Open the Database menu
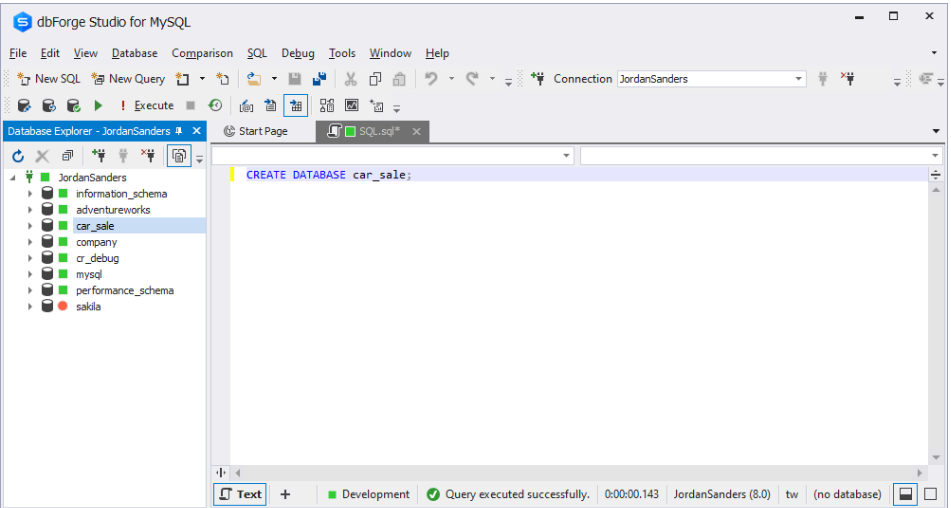Image resolution: width=951 pixels, height=508 pixels. click(135, 53)
